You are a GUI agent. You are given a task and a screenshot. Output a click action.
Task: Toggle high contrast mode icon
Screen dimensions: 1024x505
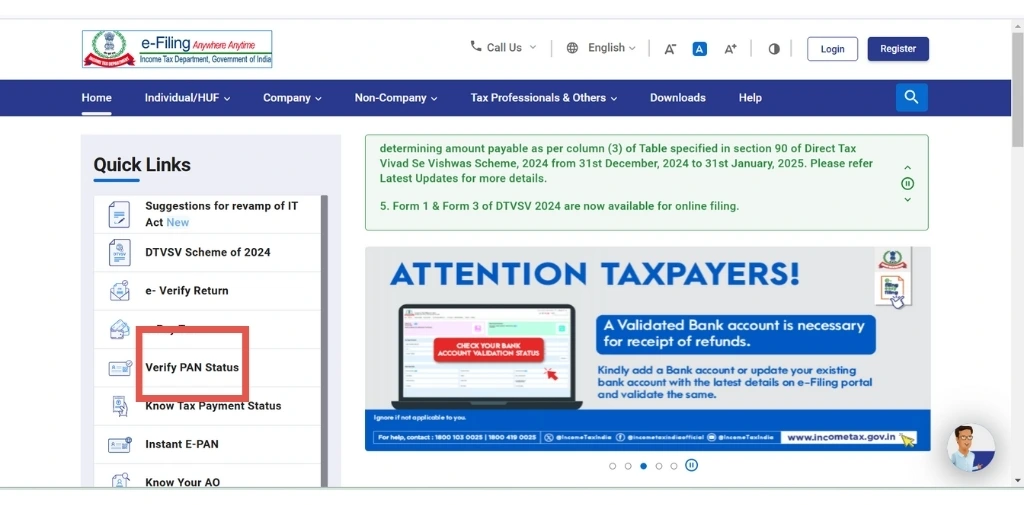click(x=774, y=49)
